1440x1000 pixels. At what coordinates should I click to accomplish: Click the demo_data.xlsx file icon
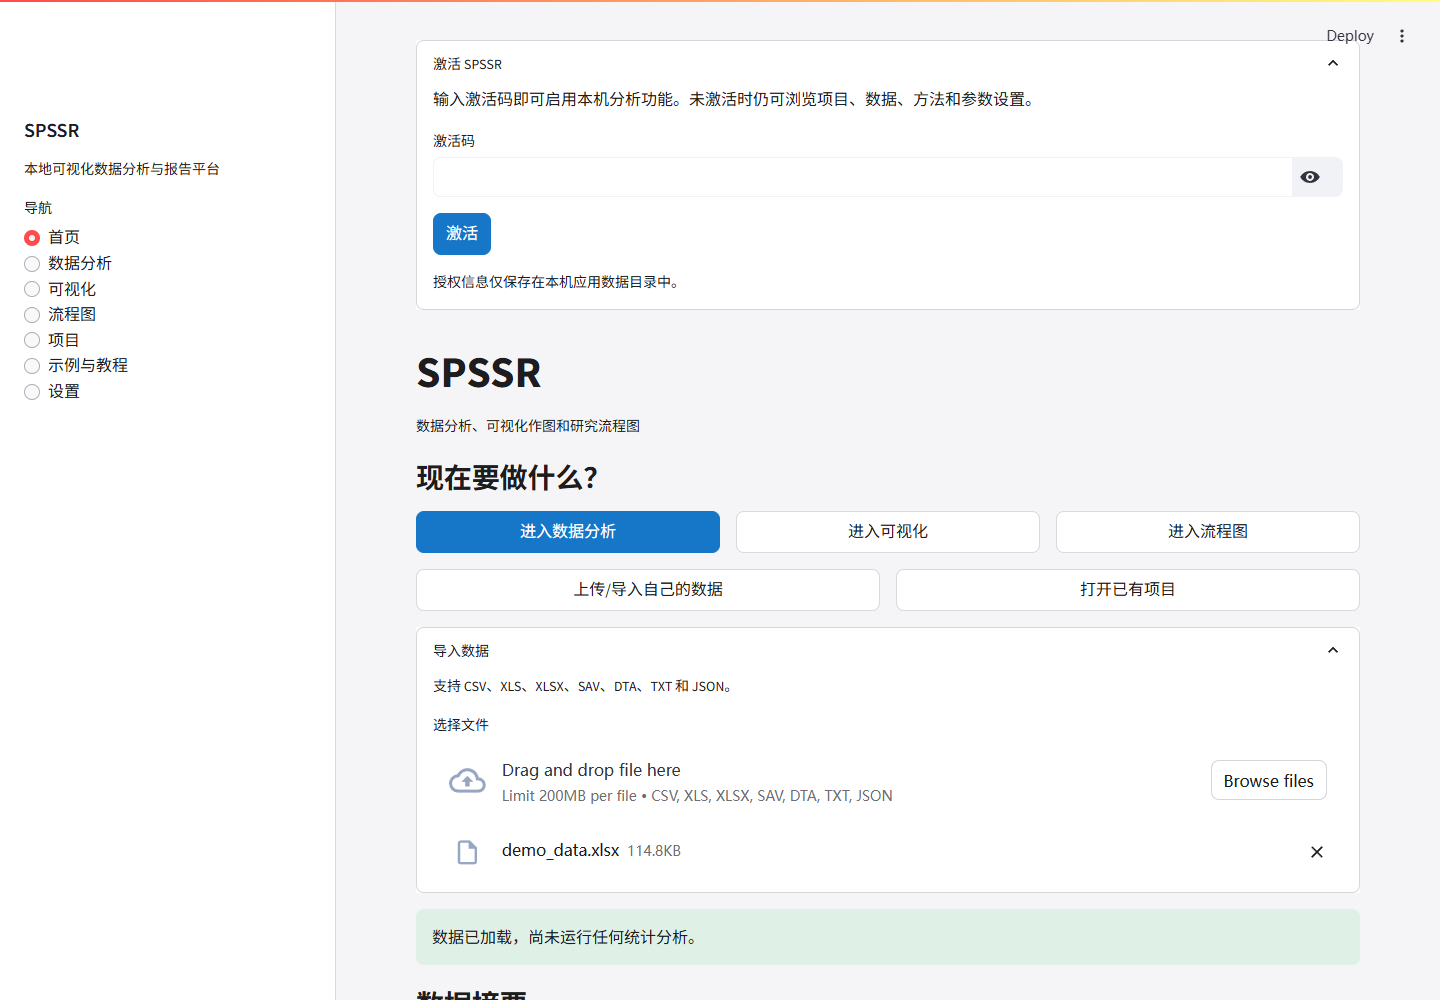(x=467, y=852)
